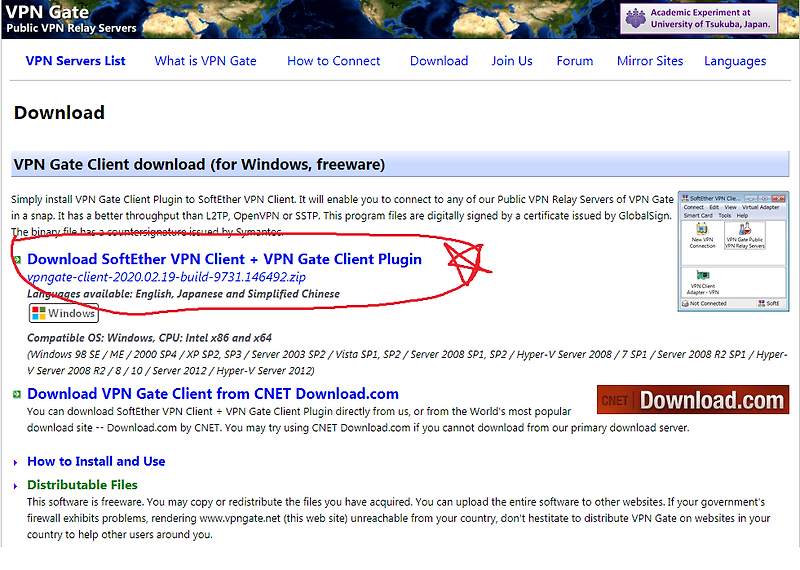Open How to Install and Use link
The width and height of the screenshot is (800, 570).
click(x=96, y=461)
